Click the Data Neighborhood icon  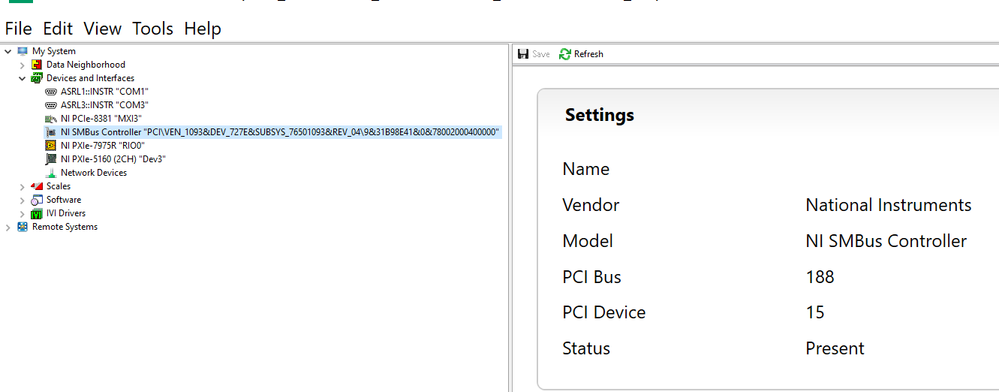coord(36,64)
